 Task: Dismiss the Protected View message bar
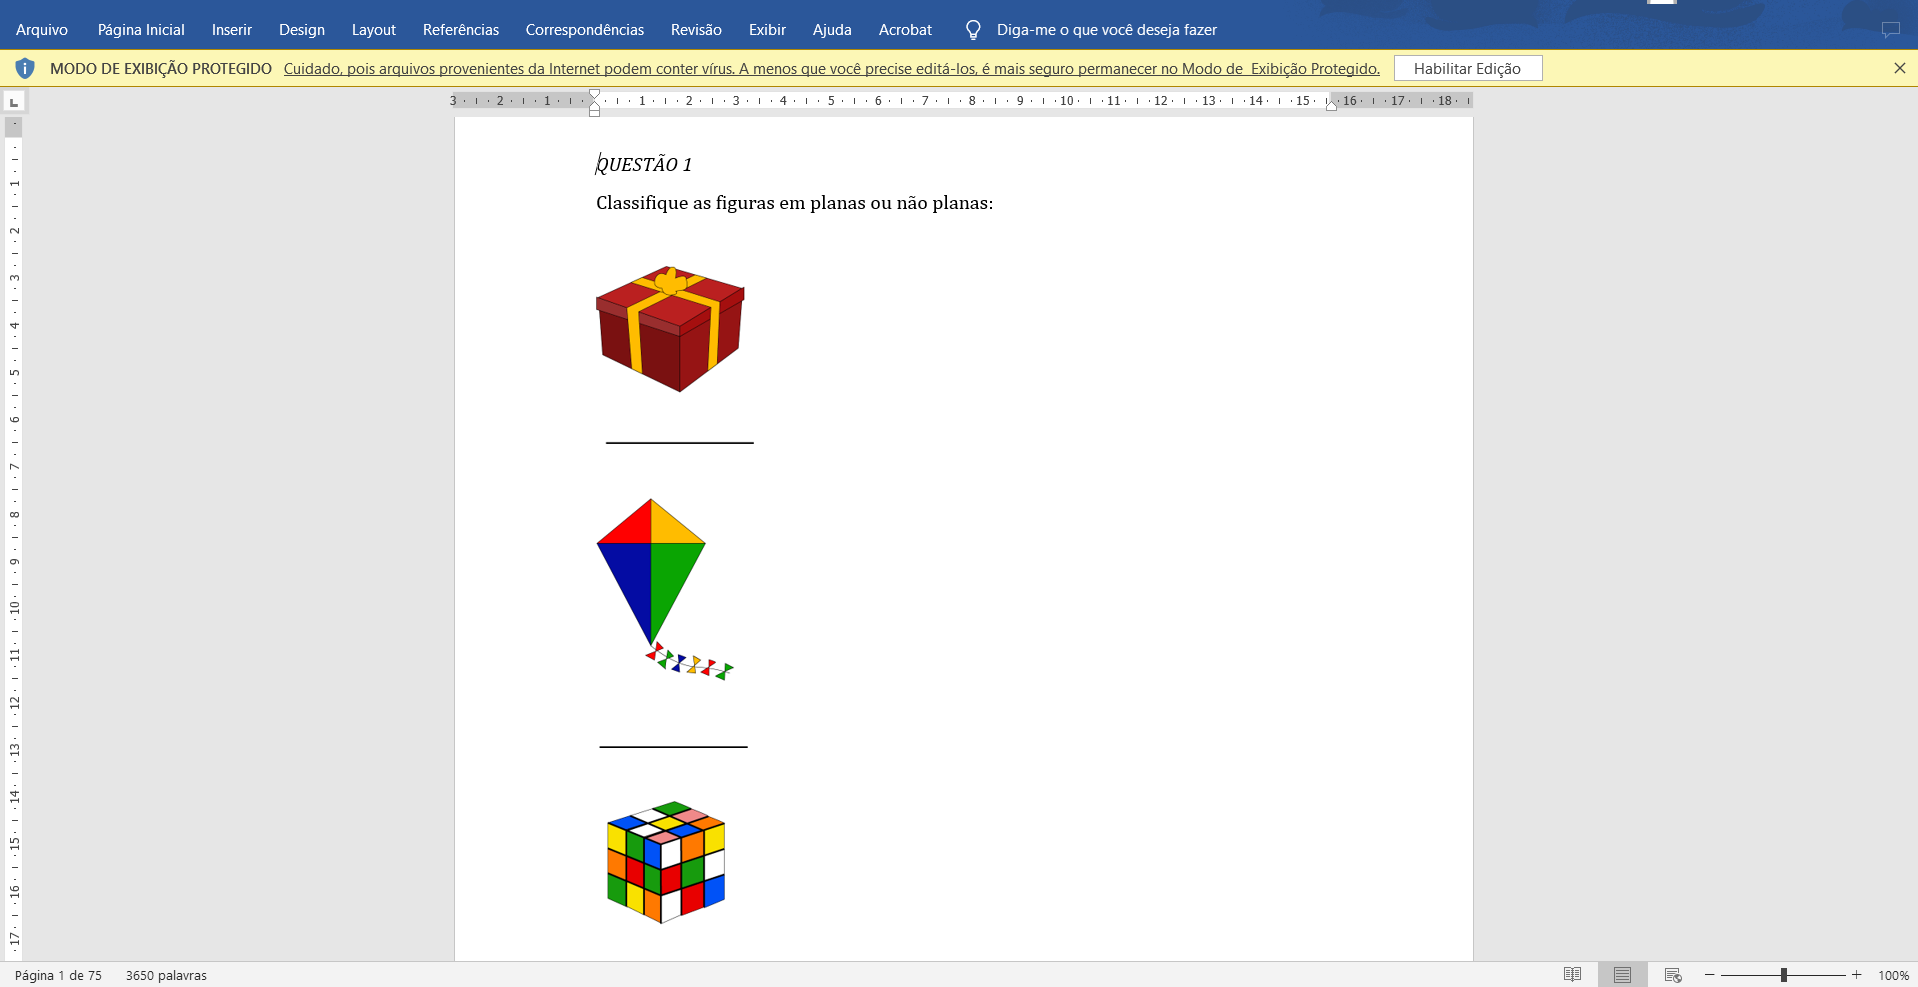(x=1900, y=68)
